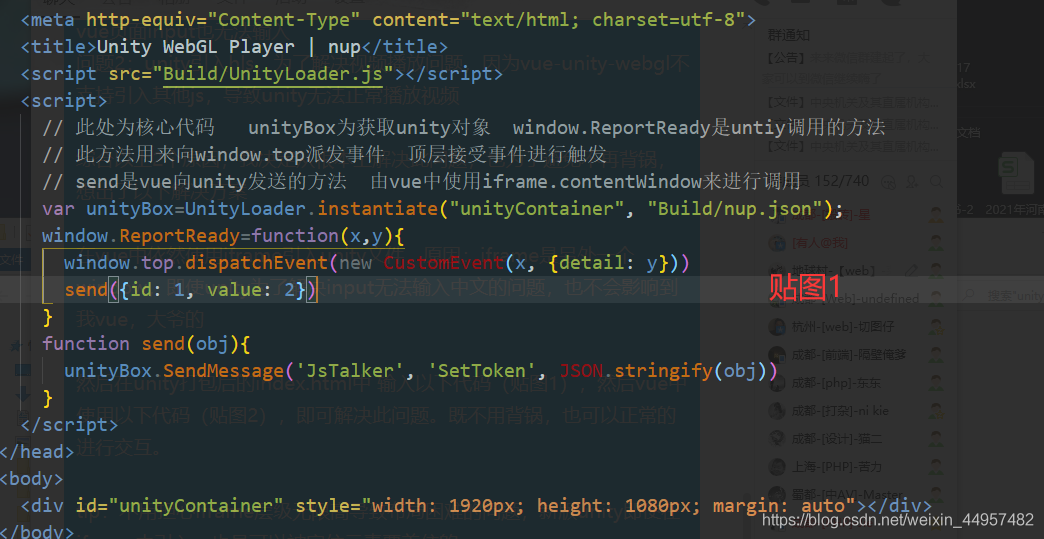Click the role badge icon for 成都-[php]-东东
Image resolution: width=1044 pixels, height=539 pixels.
click(x=937, y=383)
